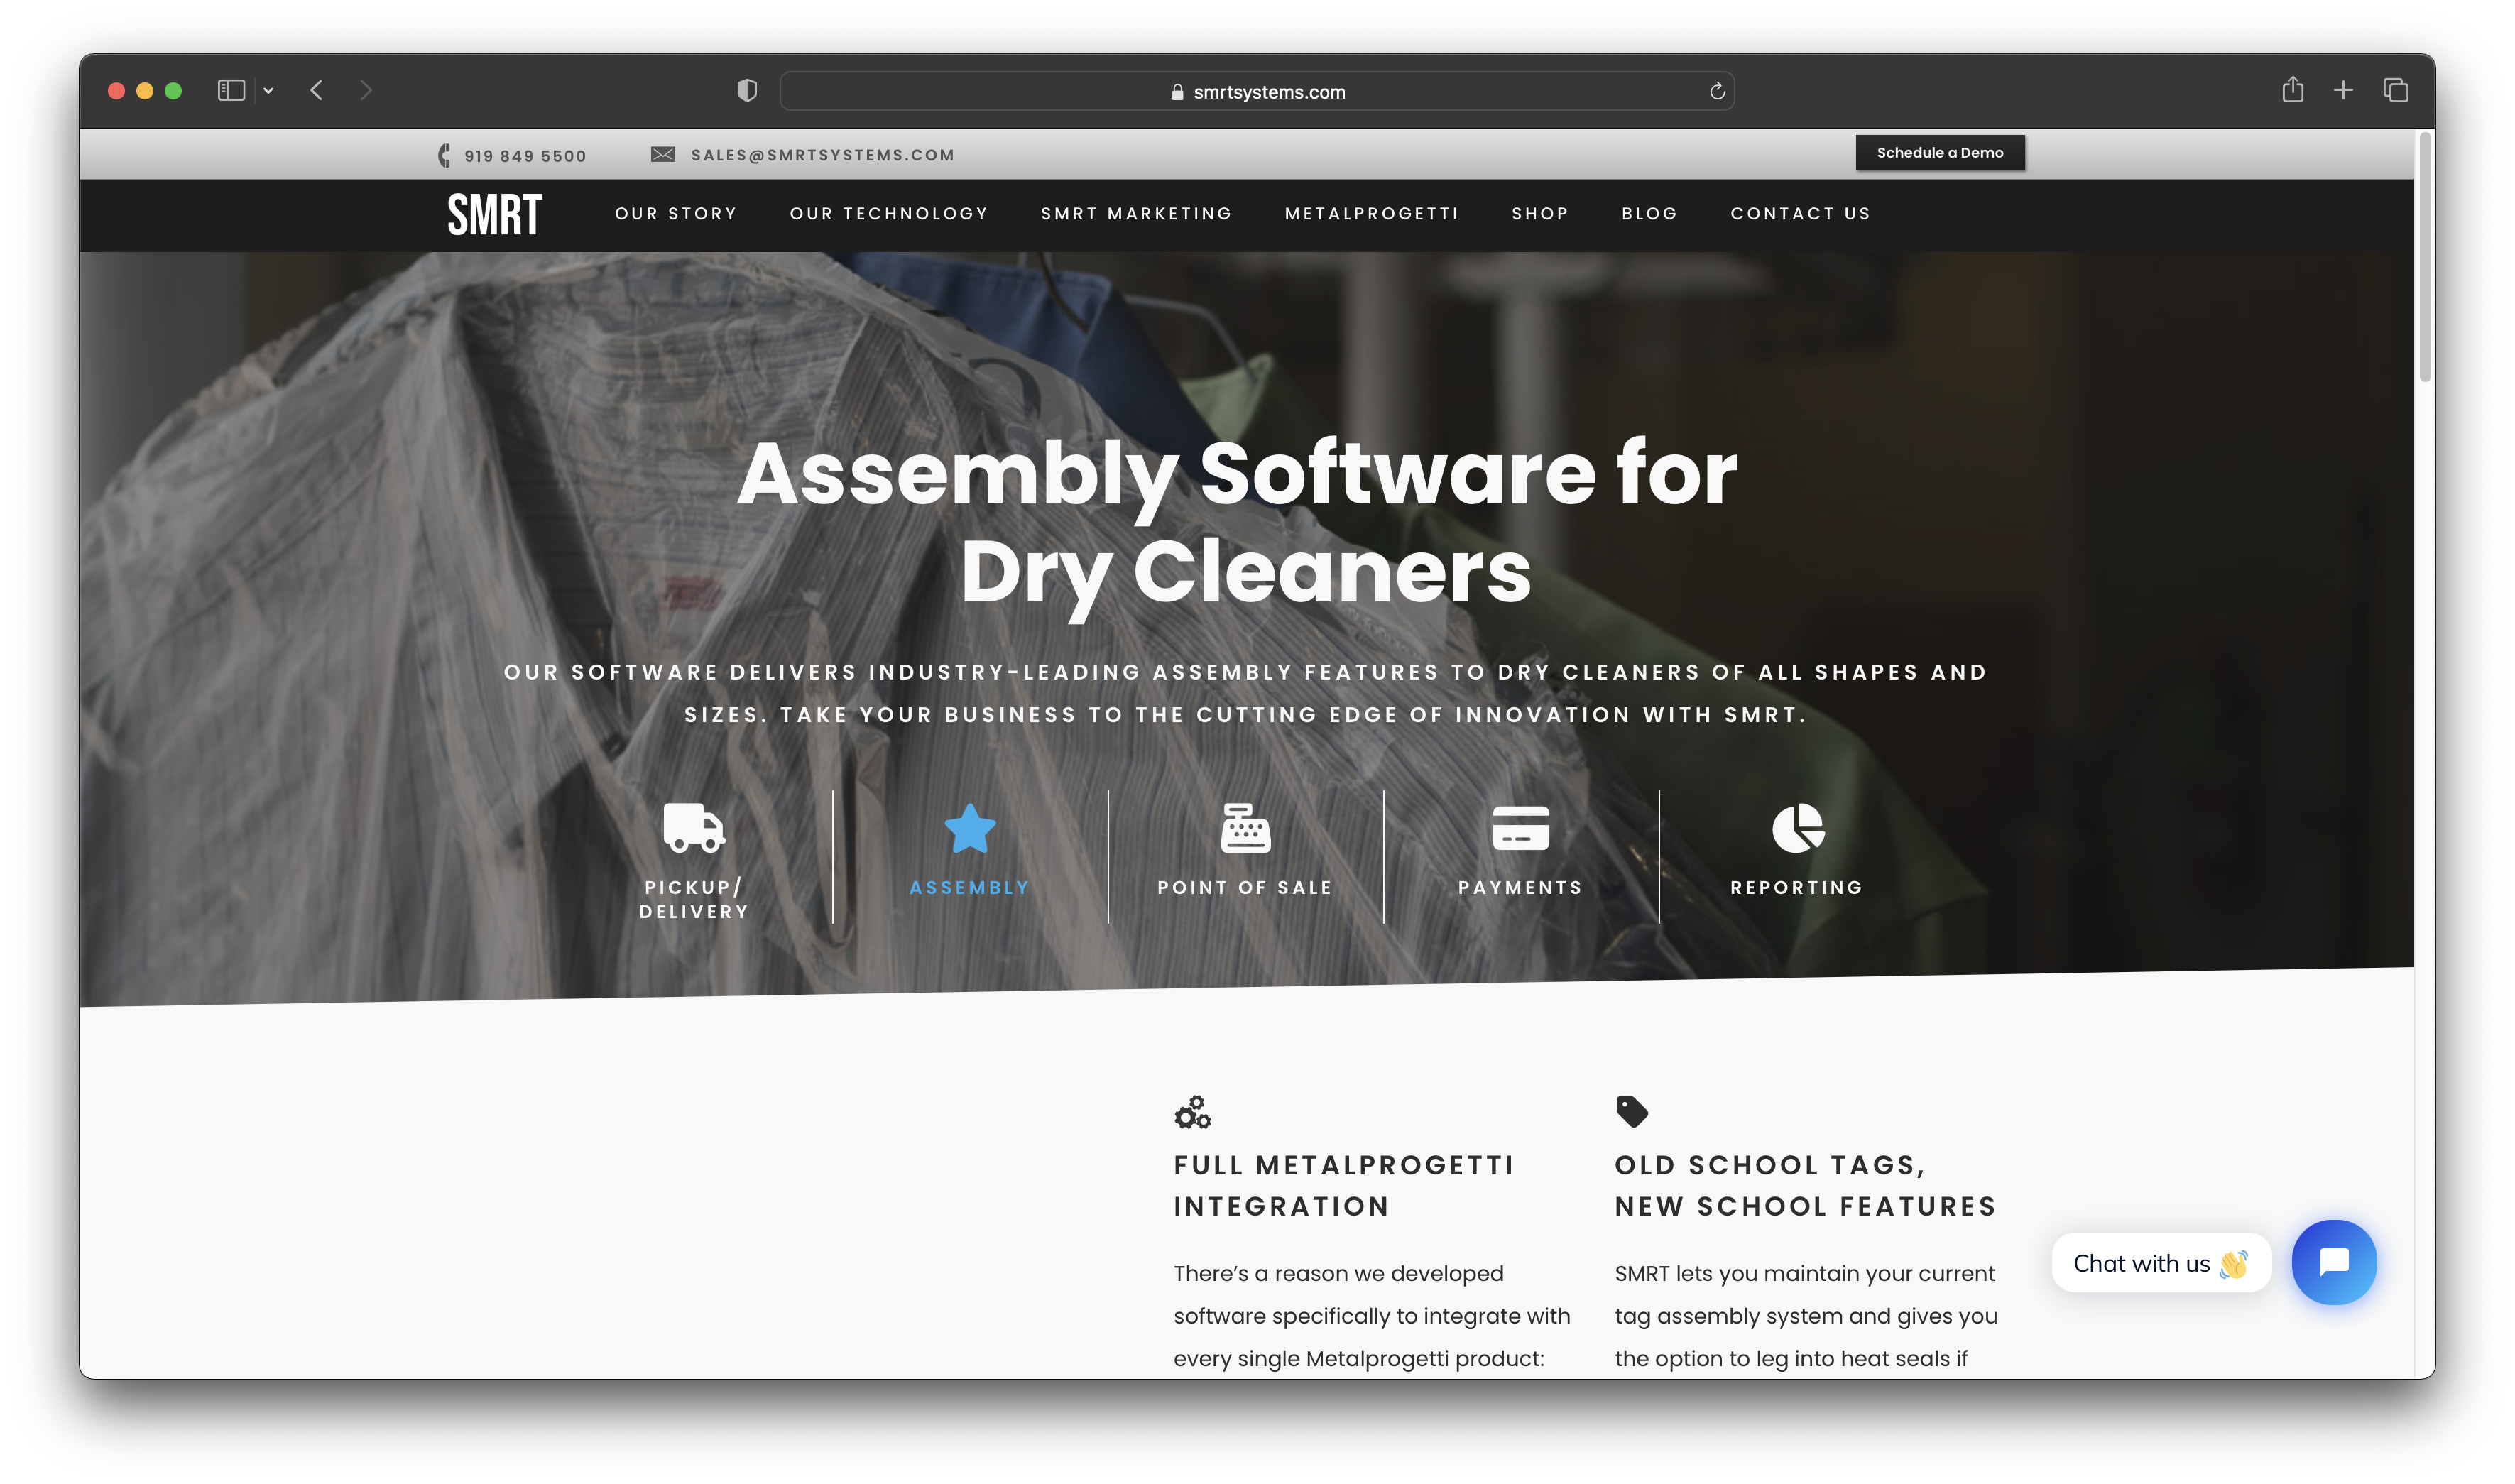Image resolution: width=2515 pixels, height=1484 pixels.
Task: Select the Payments credit card icon
Action: (x=1521, y=828)
